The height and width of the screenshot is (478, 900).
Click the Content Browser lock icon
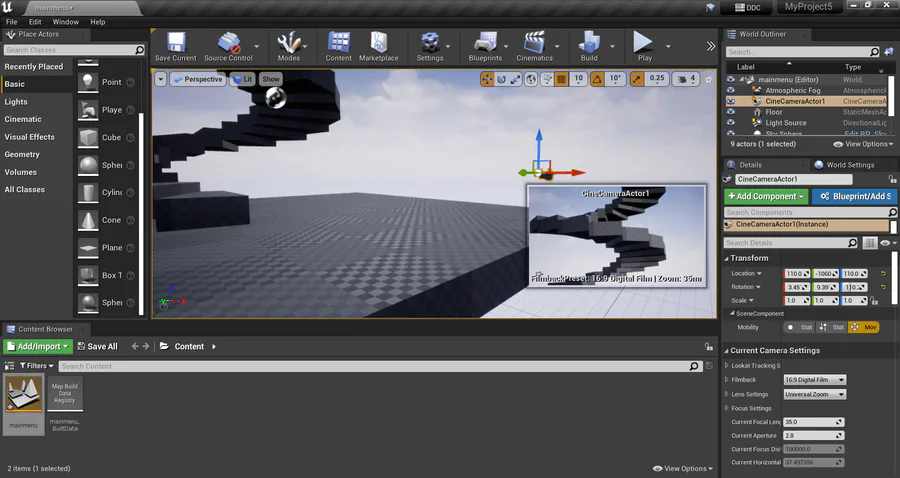click(x=709, y=347)
